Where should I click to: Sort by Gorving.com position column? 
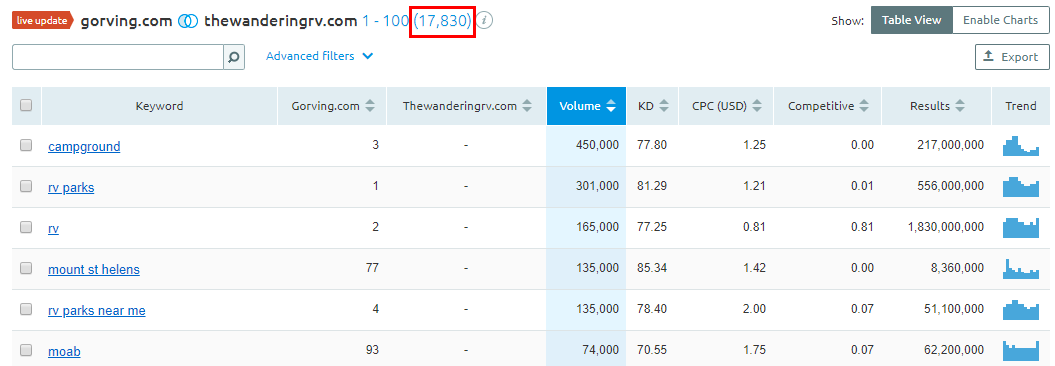click(x=332, y=106)
